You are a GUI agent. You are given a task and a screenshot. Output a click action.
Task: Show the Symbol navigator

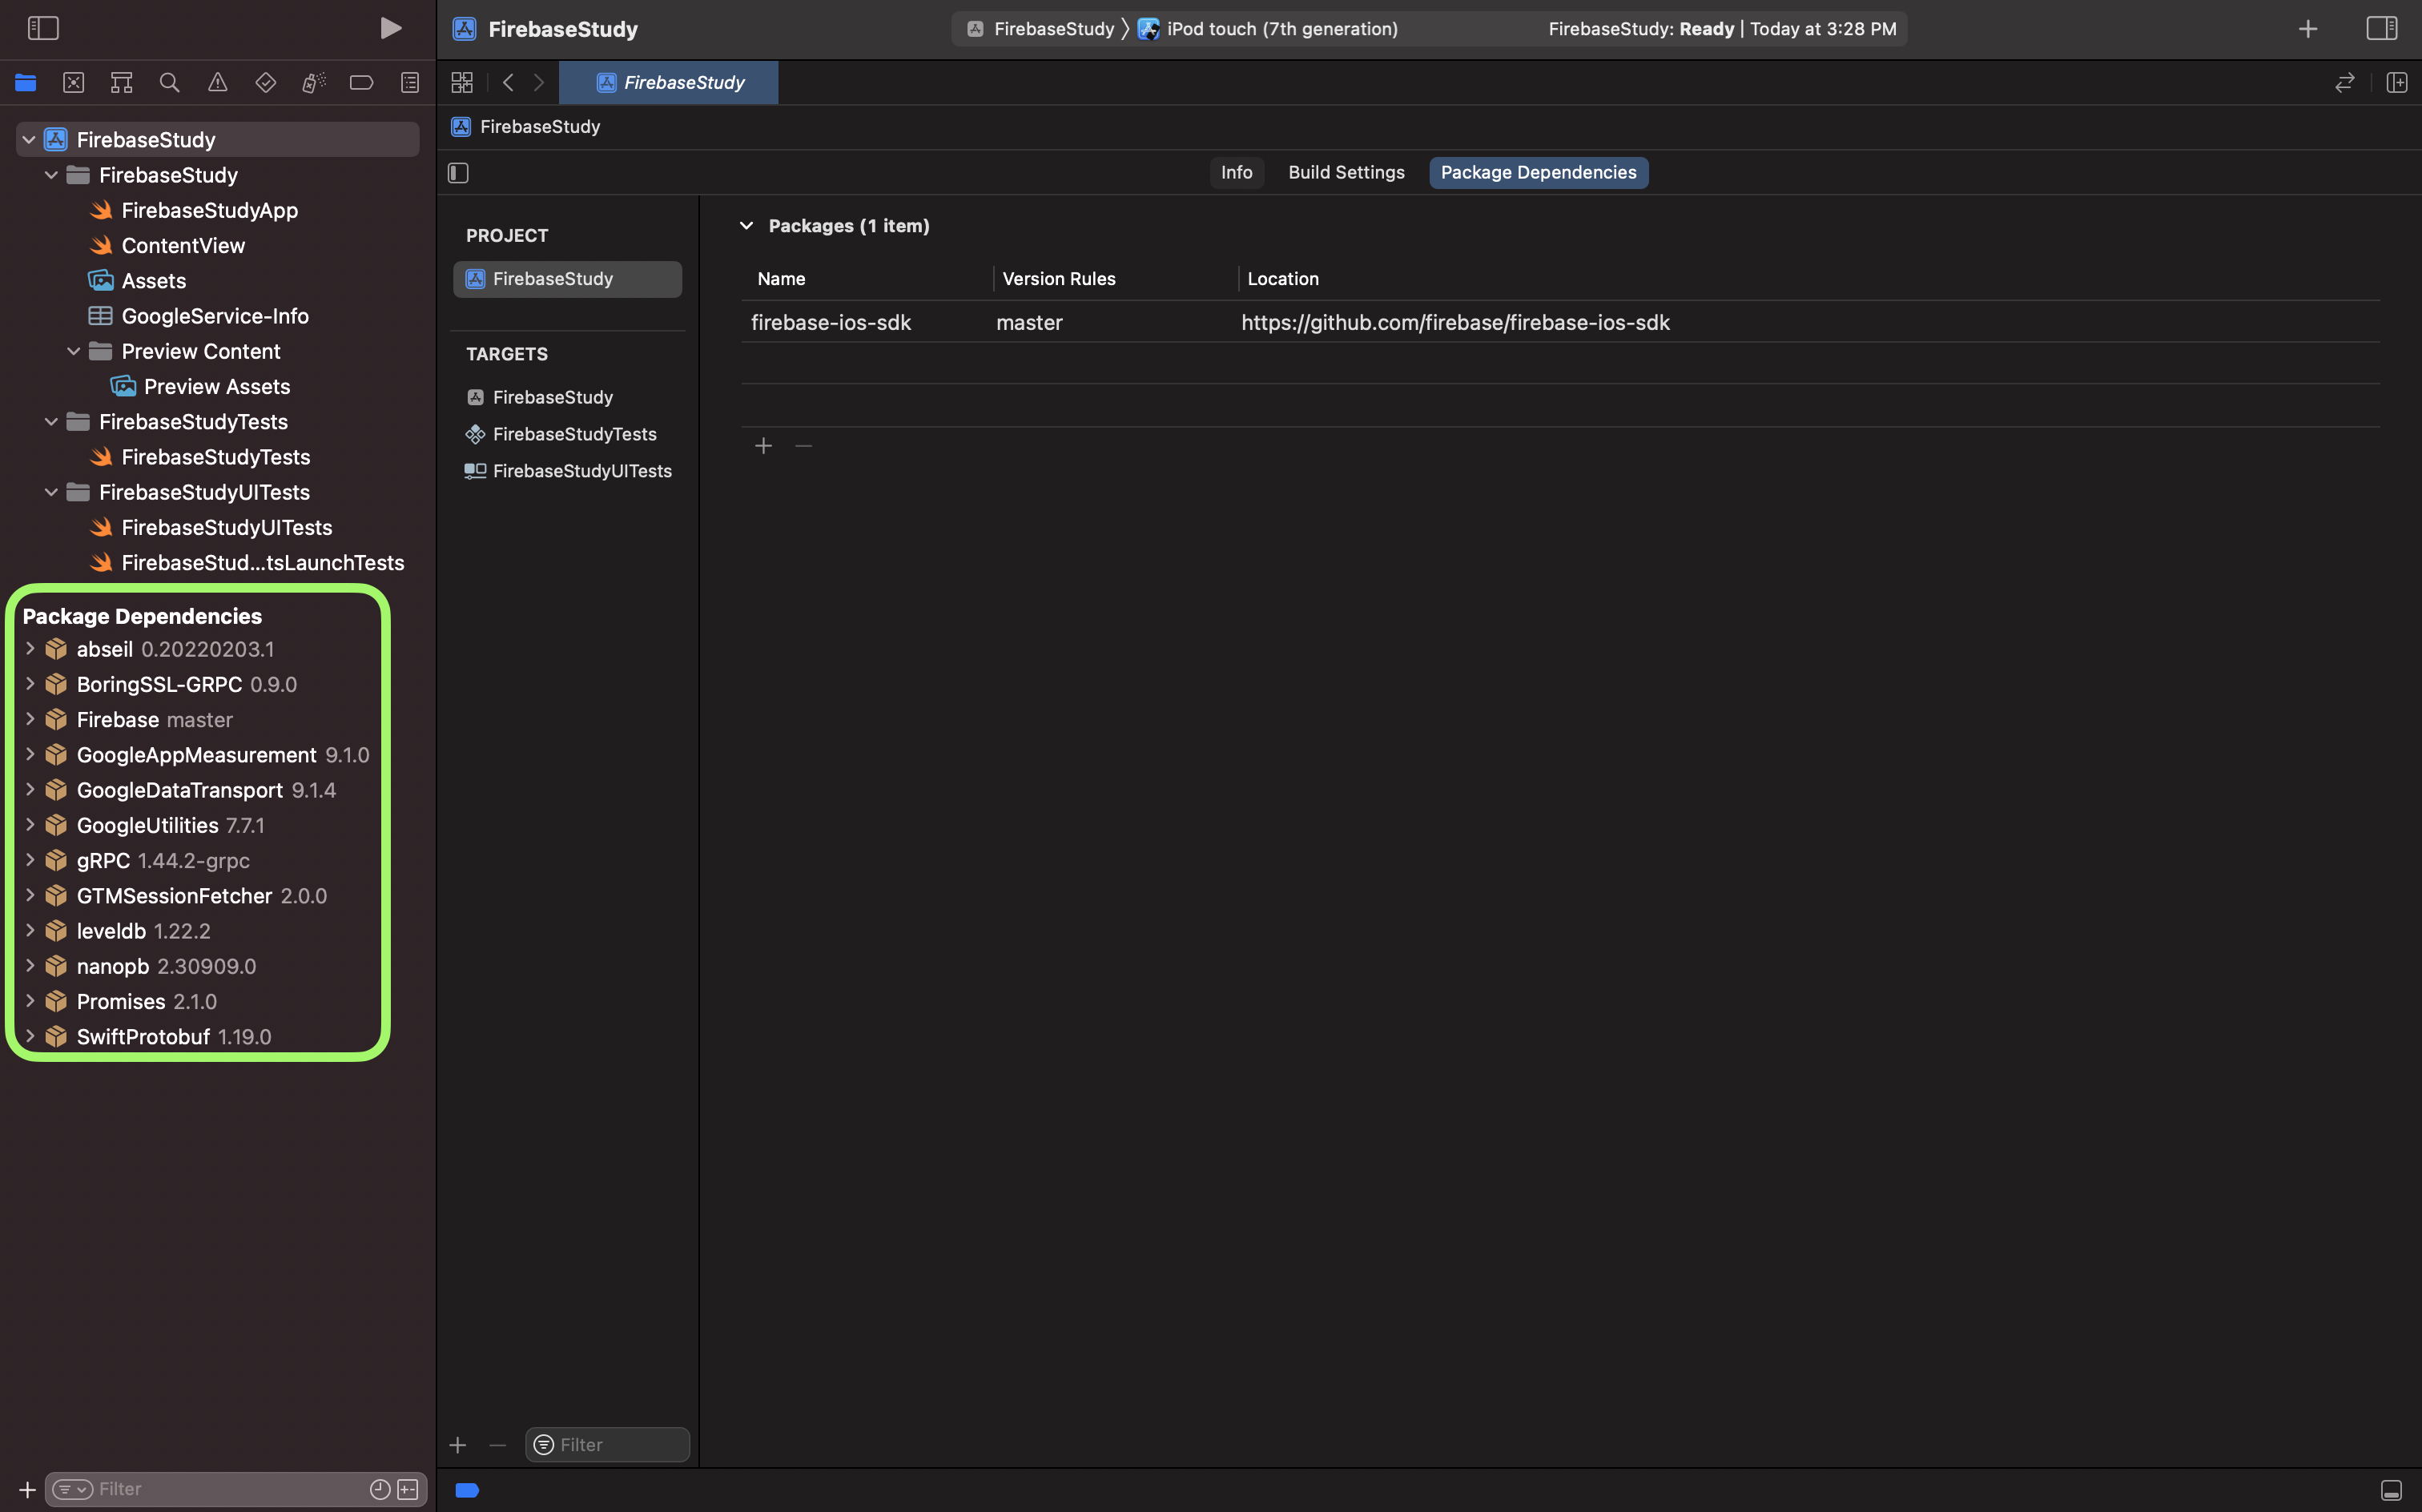(x=121, y=82)
